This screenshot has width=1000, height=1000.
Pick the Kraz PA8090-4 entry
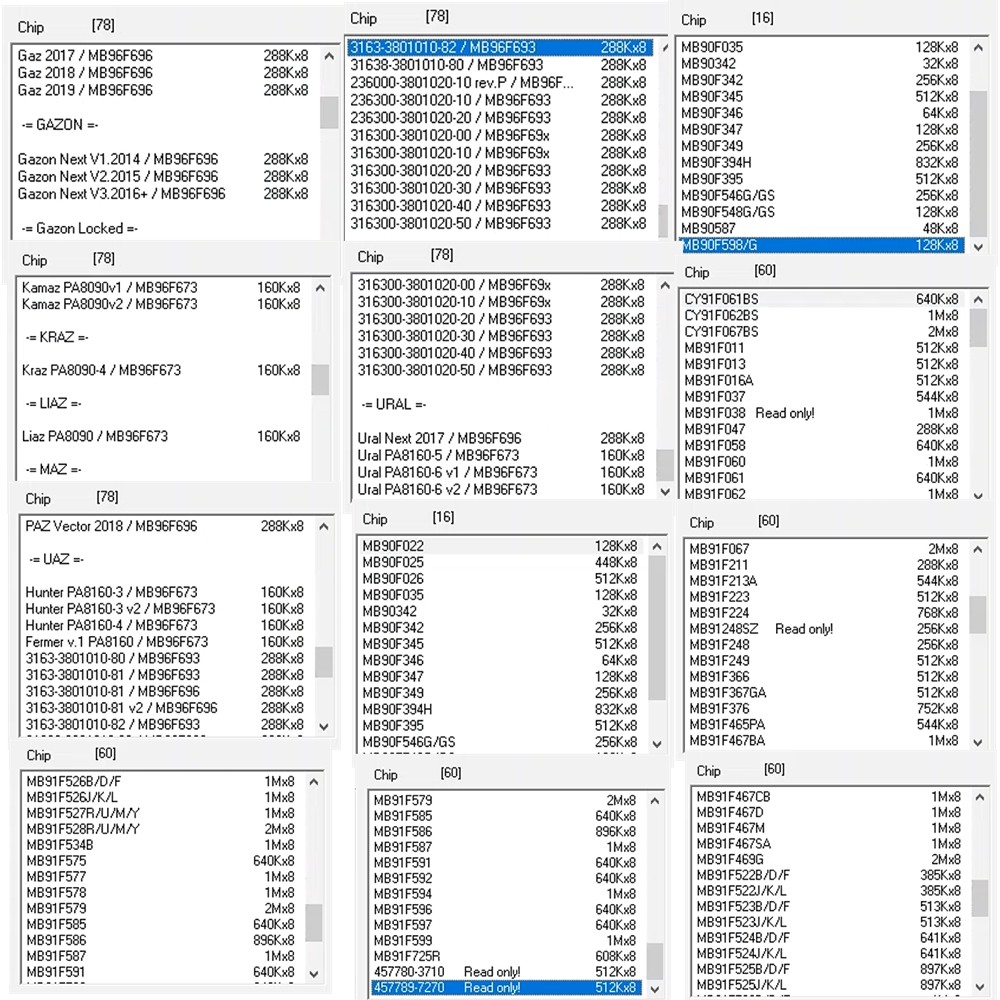tap(102, 370)
